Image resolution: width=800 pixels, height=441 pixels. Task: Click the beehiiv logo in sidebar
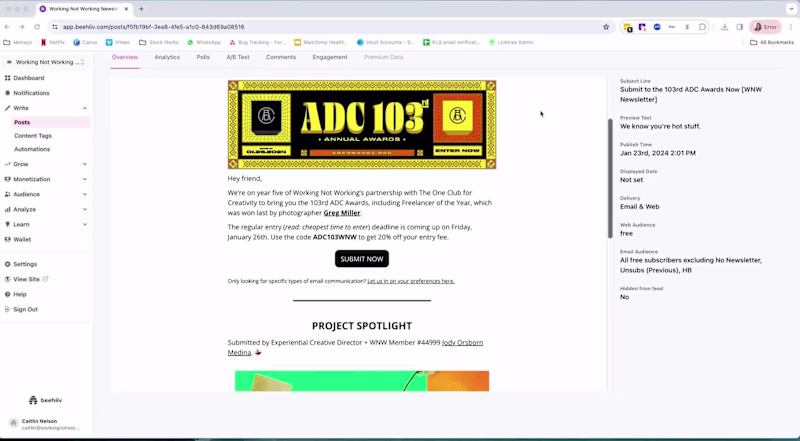[x=45, y=400]
